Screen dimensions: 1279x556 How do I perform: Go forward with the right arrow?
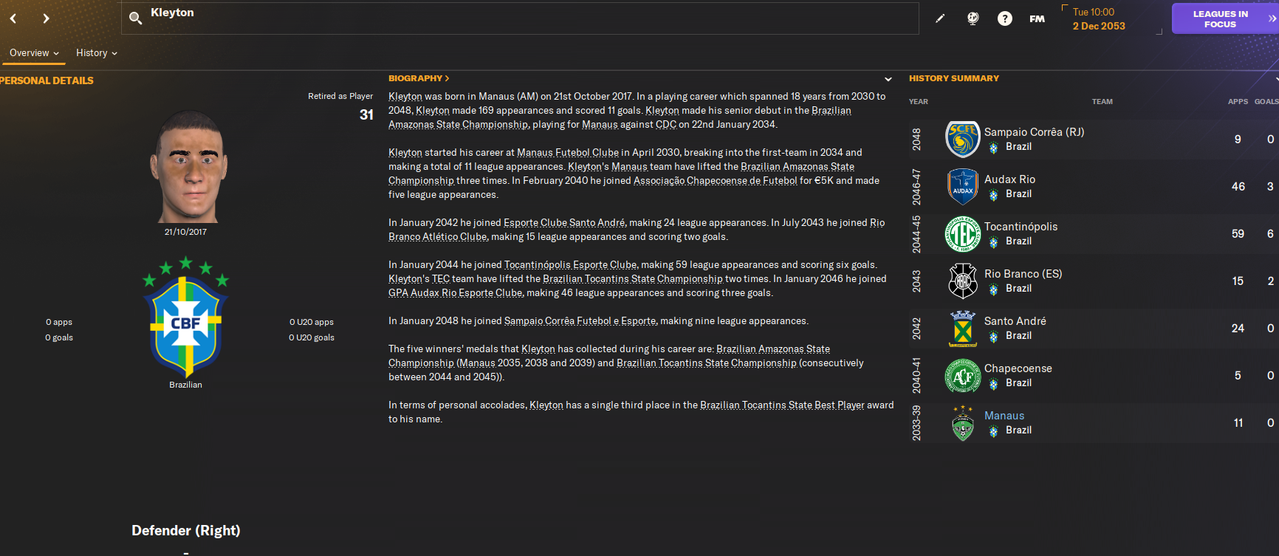point(46,18)
